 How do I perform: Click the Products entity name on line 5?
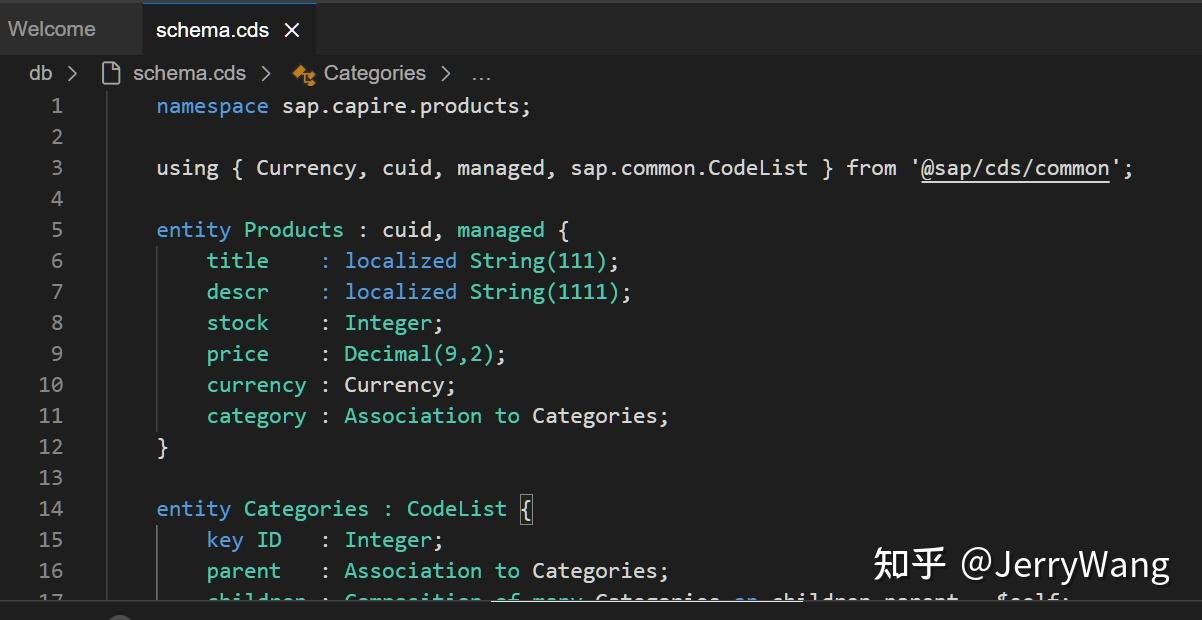coord(293,230)
